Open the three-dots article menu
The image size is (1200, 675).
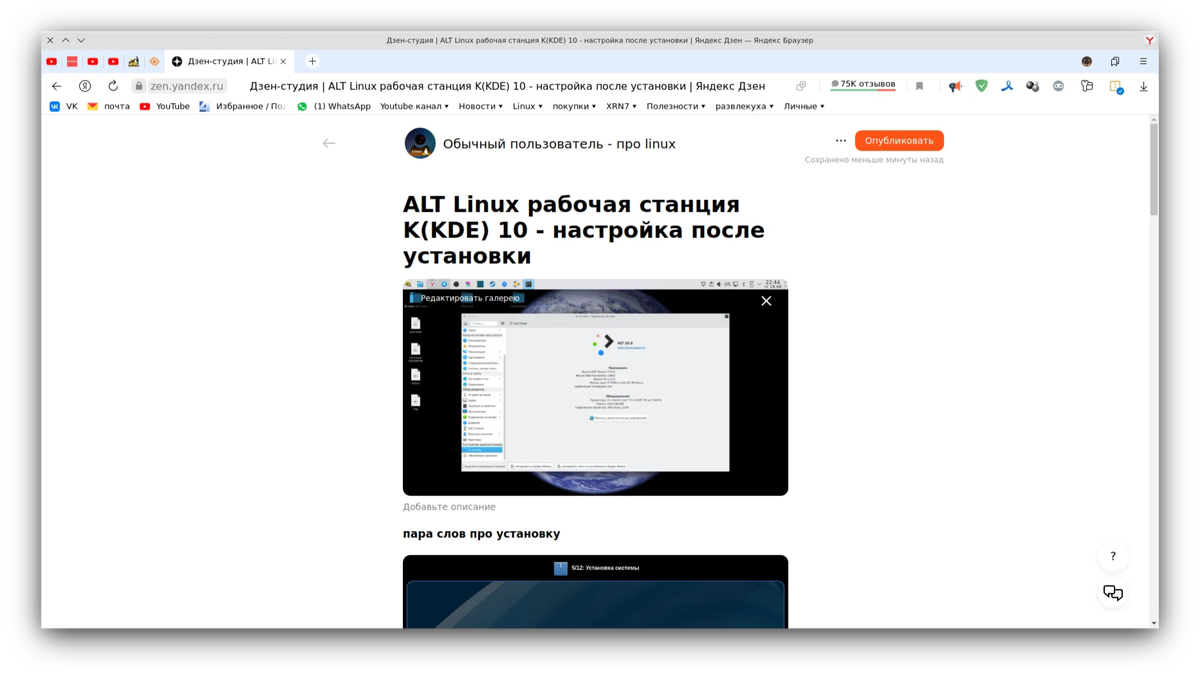coord(841,141)
